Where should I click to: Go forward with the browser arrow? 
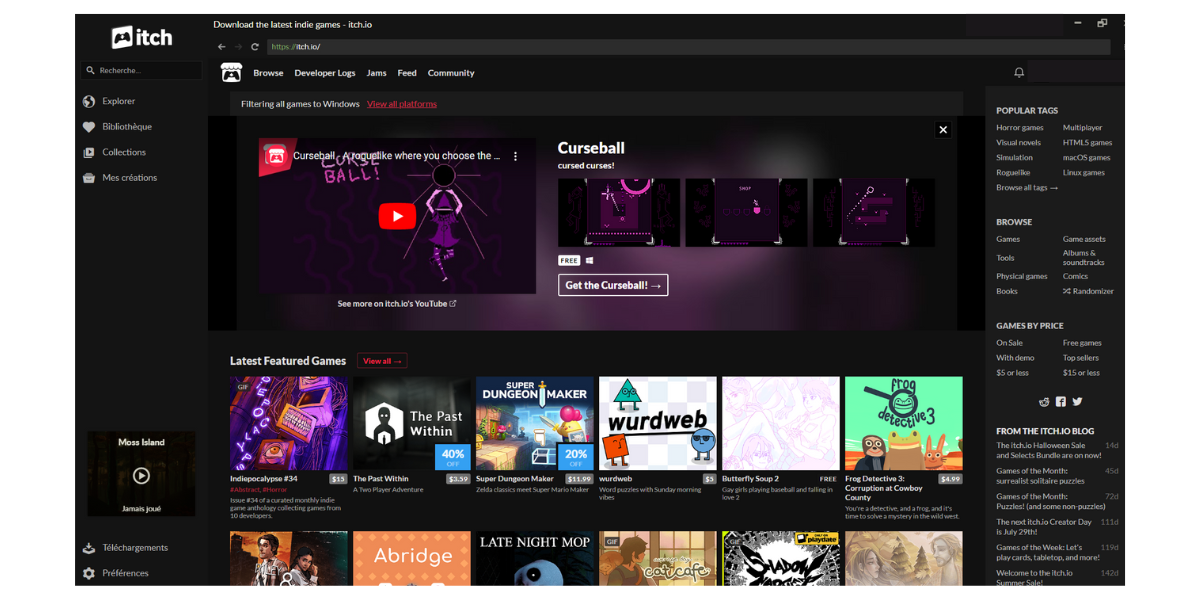pos(238,47)
